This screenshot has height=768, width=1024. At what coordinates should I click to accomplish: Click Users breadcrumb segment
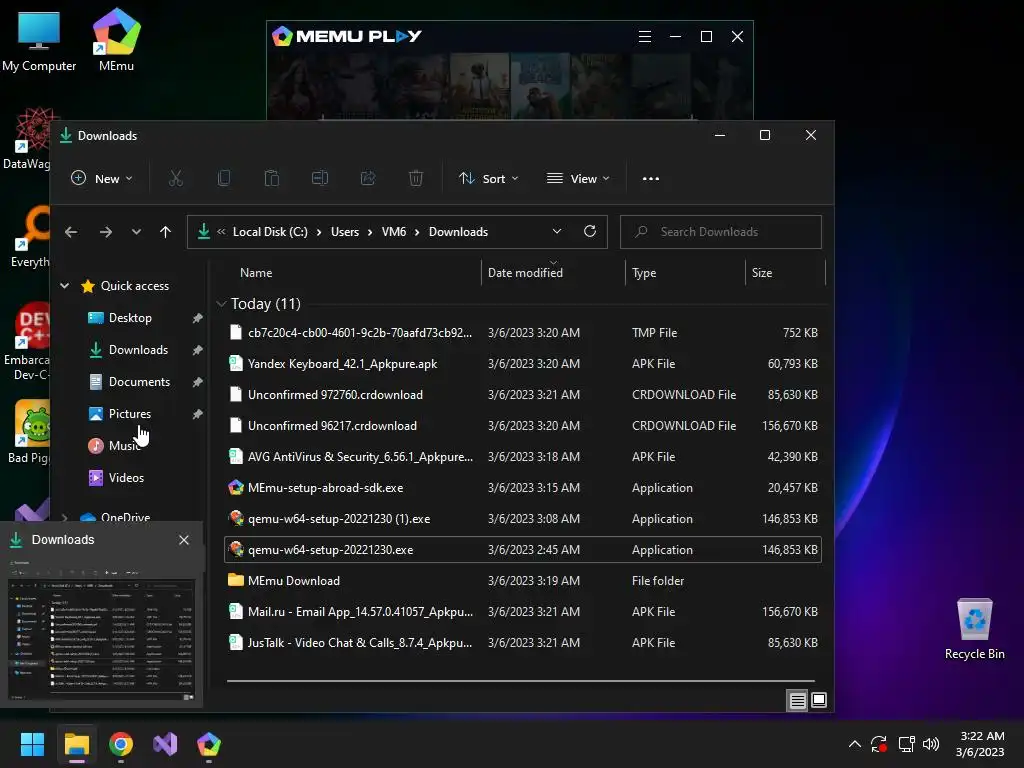coord(345,232)
